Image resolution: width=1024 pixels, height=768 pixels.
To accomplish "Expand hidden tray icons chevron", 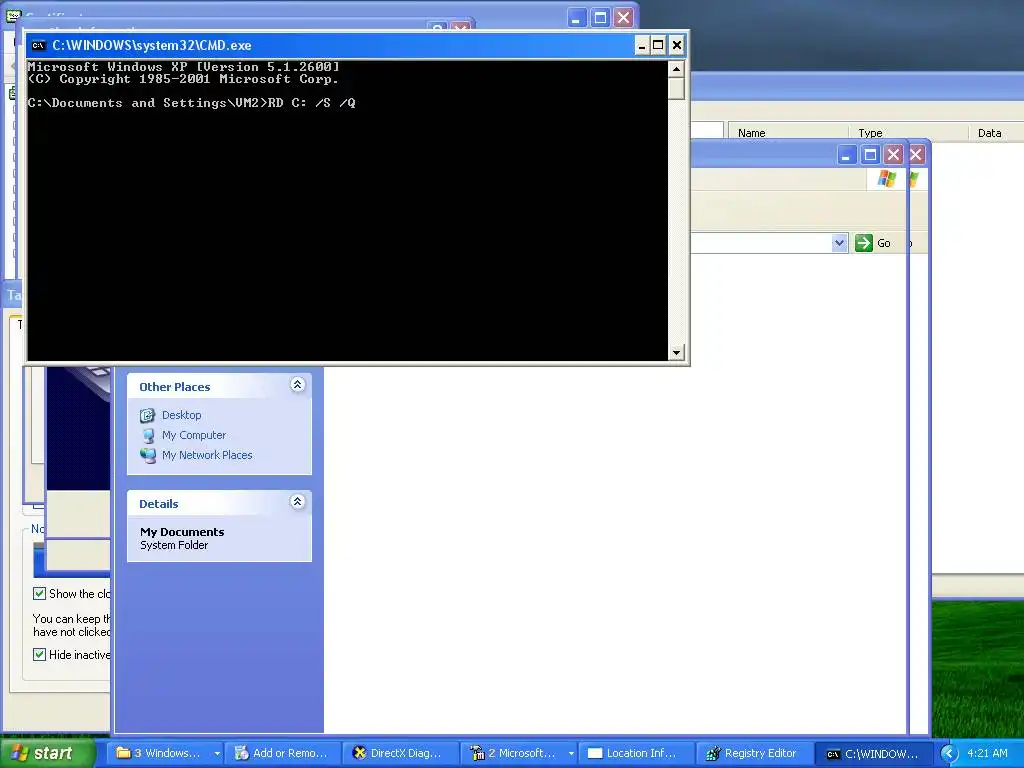I will (950, 754).
